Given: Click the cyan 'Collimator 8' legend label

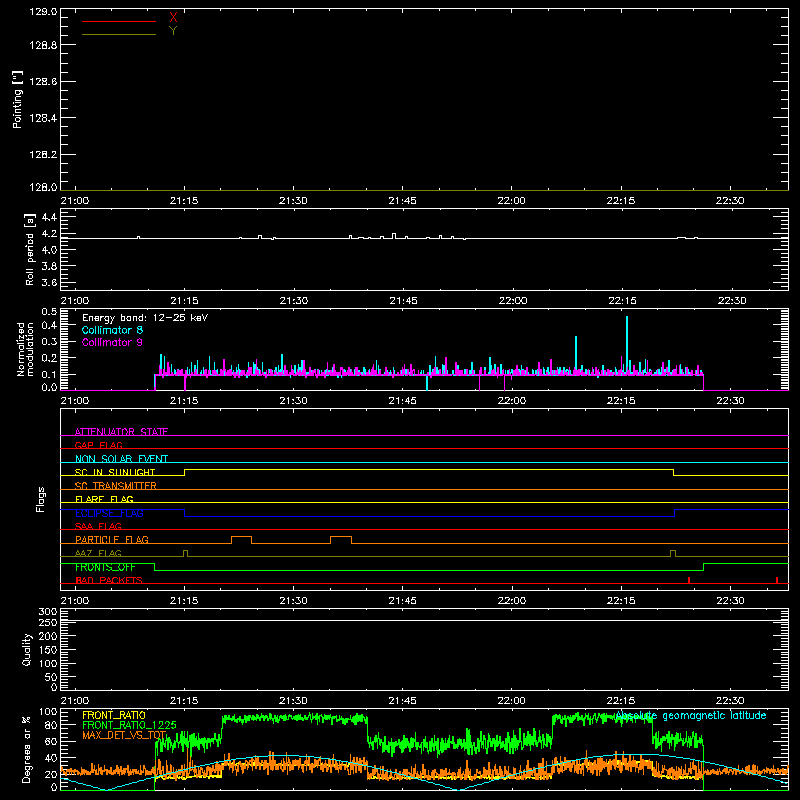Looking at the screenshot, I should pyautogui.click(x=112, y=330).
